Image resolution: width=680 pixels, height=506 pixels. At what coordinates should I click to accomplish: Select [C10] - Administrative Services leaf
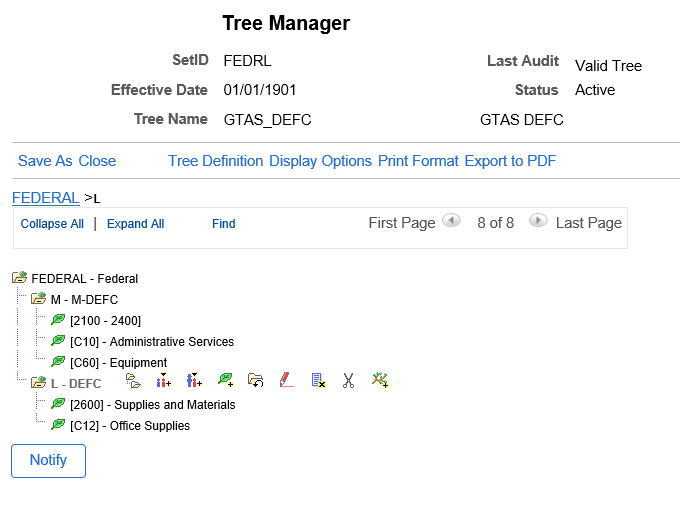152,342
